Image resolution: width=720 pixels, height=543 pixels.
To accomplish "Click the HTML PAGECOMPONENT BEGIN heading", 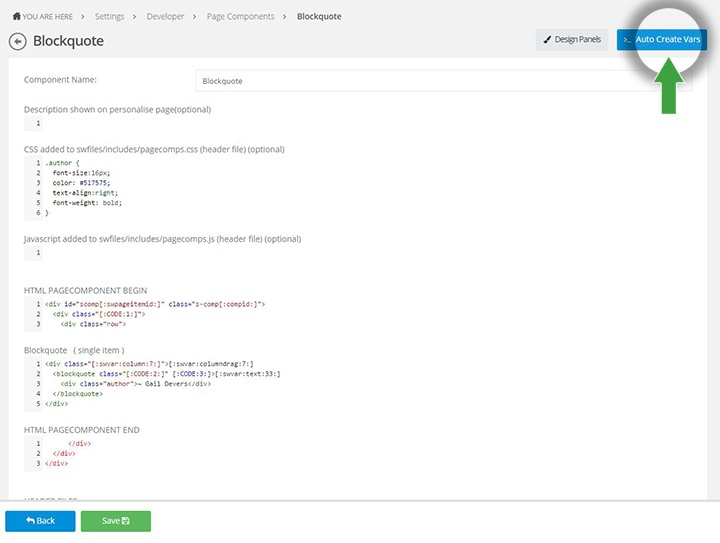I will click(85, 291).
